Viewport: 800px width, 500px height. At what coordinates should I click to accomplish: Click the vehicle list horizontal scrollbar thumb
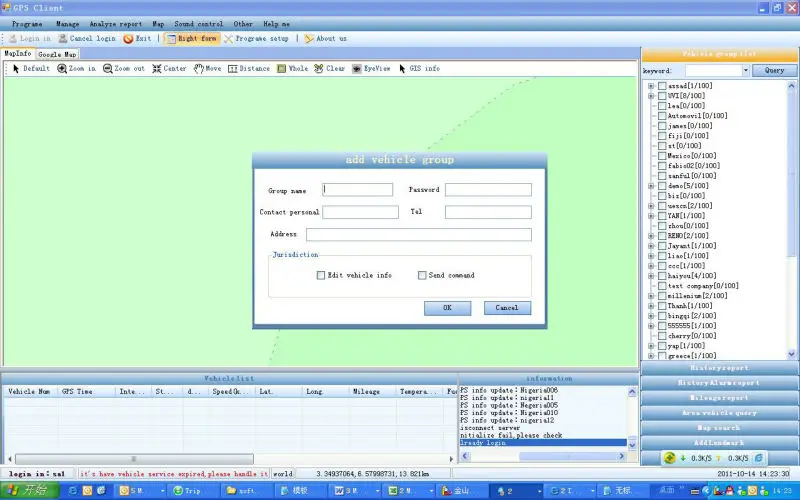point(134,459)
